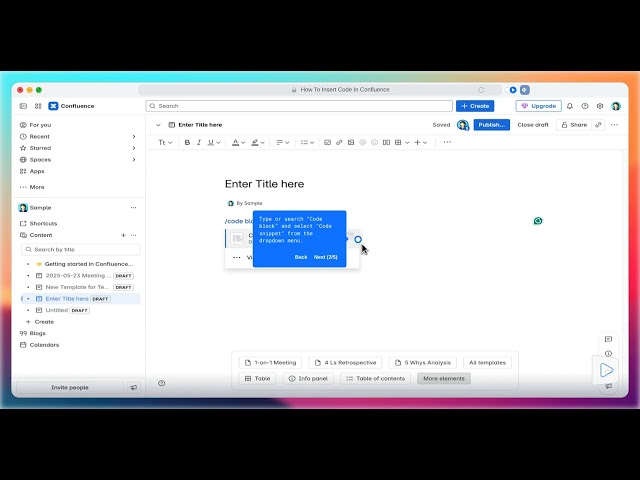640x480 pixels.
Task: Open the text style dropdown
Action: coord(165,142)
